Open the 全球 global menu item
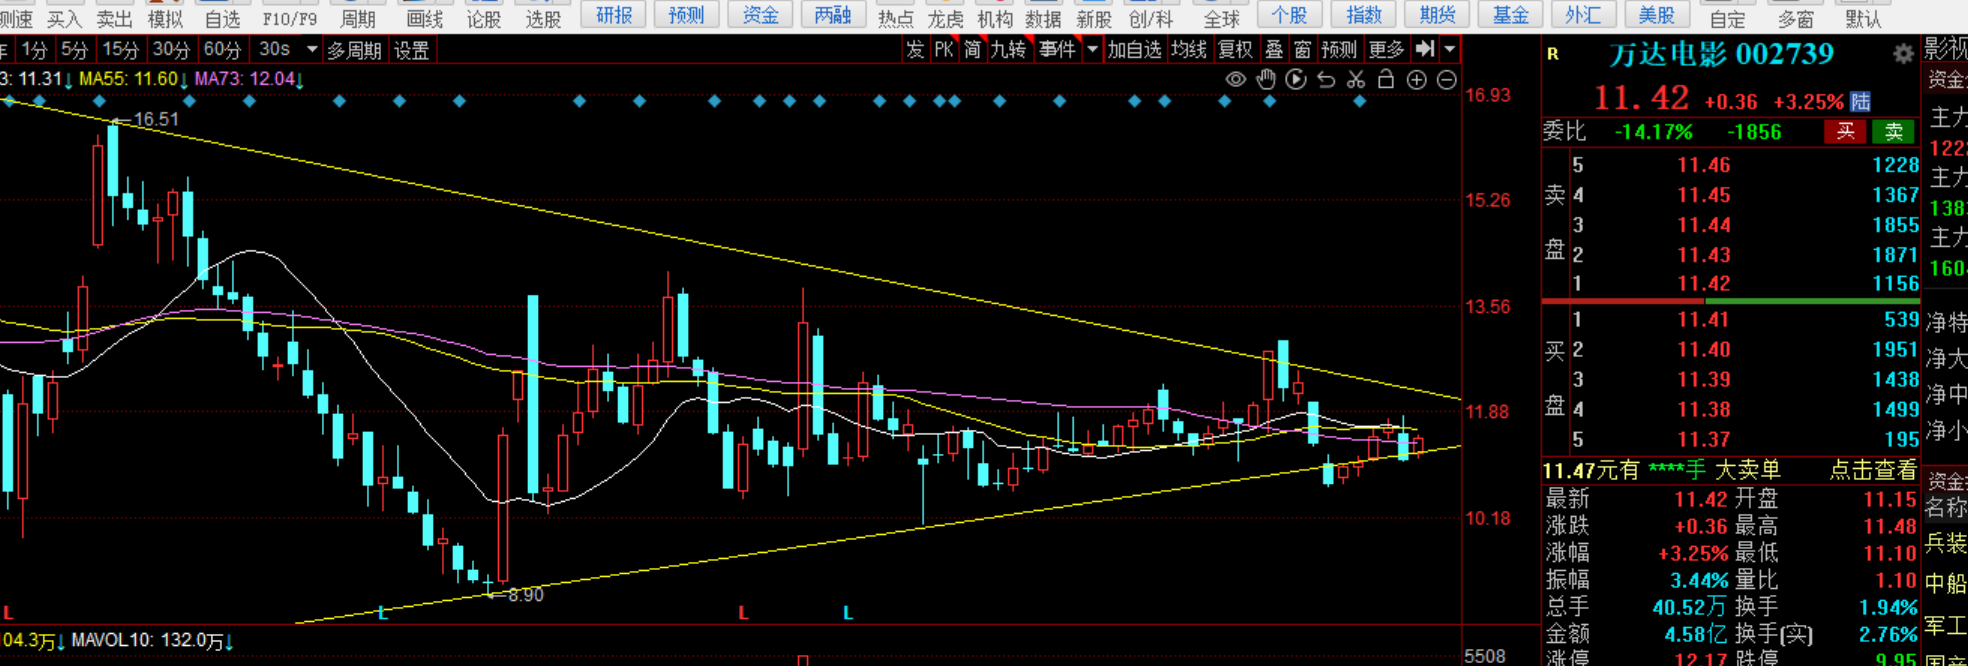 tap(1221, 19)
